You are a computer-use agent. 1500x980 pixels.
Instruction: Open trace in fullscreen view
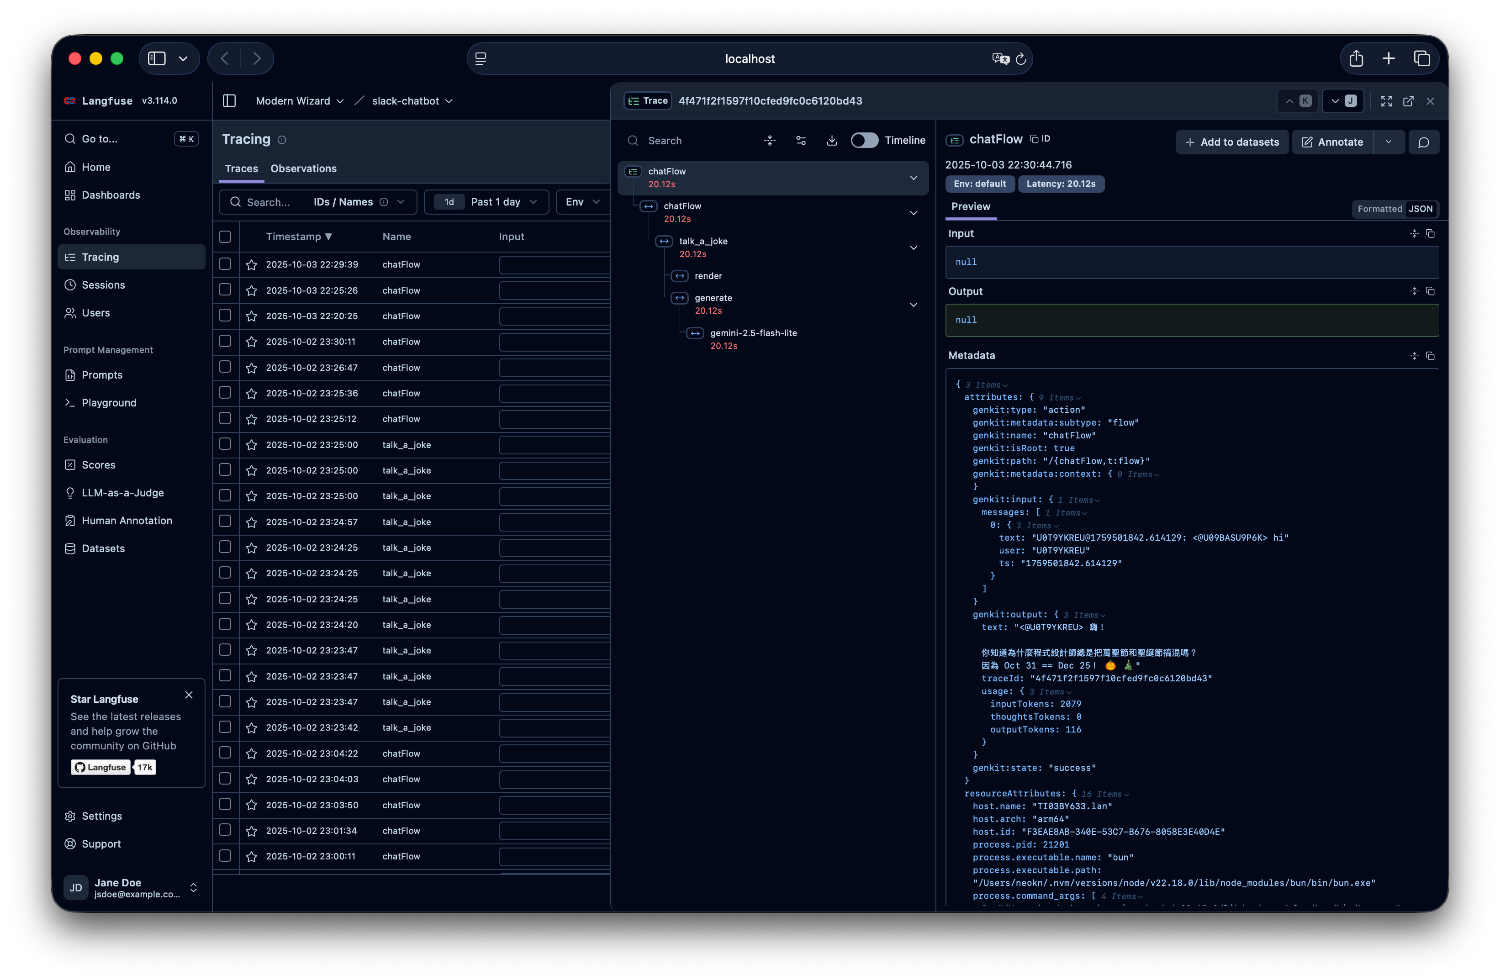pyautogui.click(x=1386, y=101)
